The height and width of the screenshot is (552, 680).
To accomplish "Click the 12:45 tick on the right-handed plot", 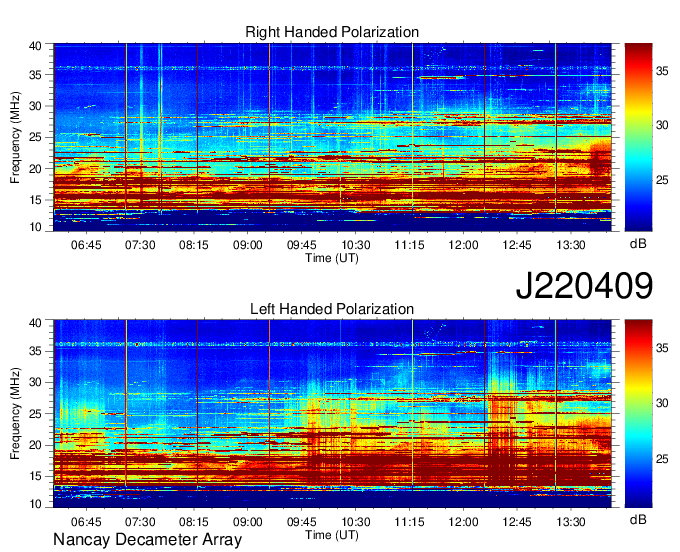I will click(517, 245).
